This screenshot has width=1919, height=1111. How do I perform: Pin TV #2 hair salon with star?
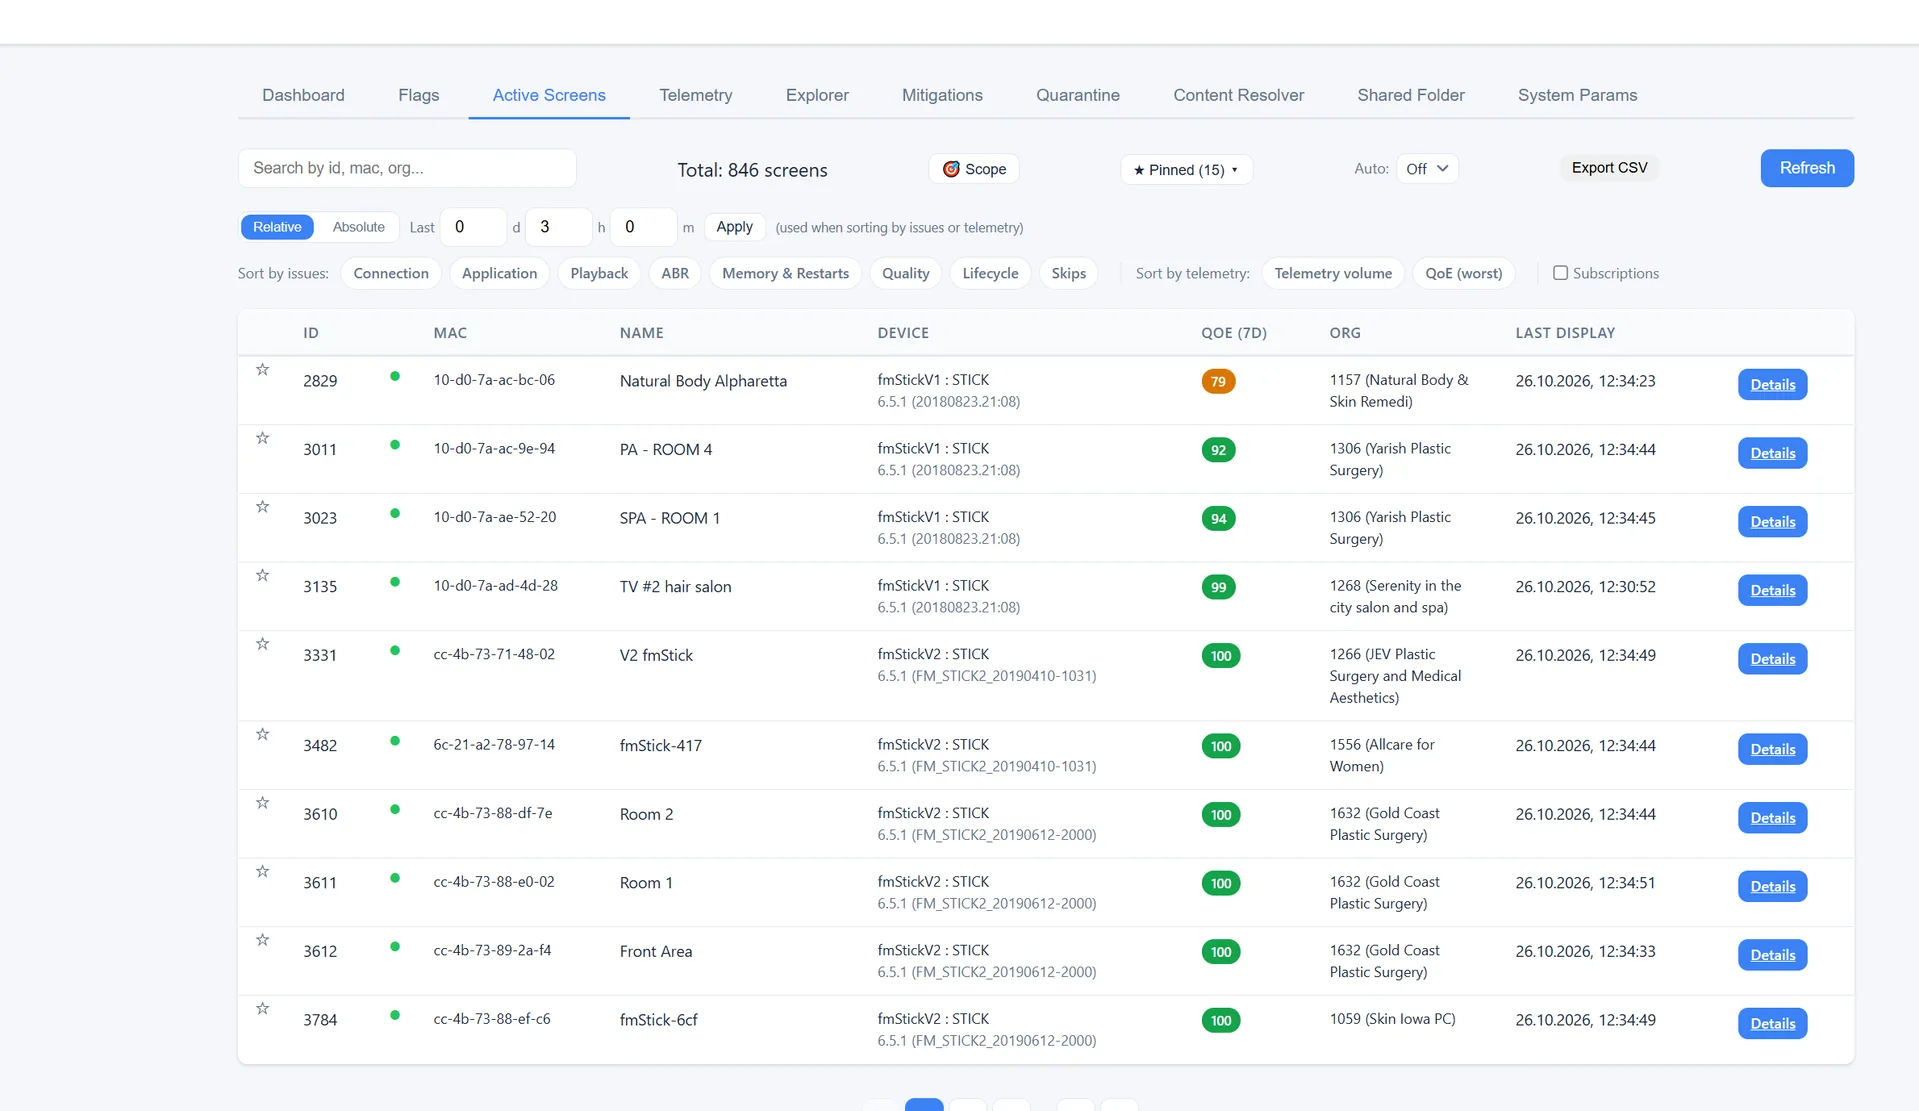click(262, 575)
